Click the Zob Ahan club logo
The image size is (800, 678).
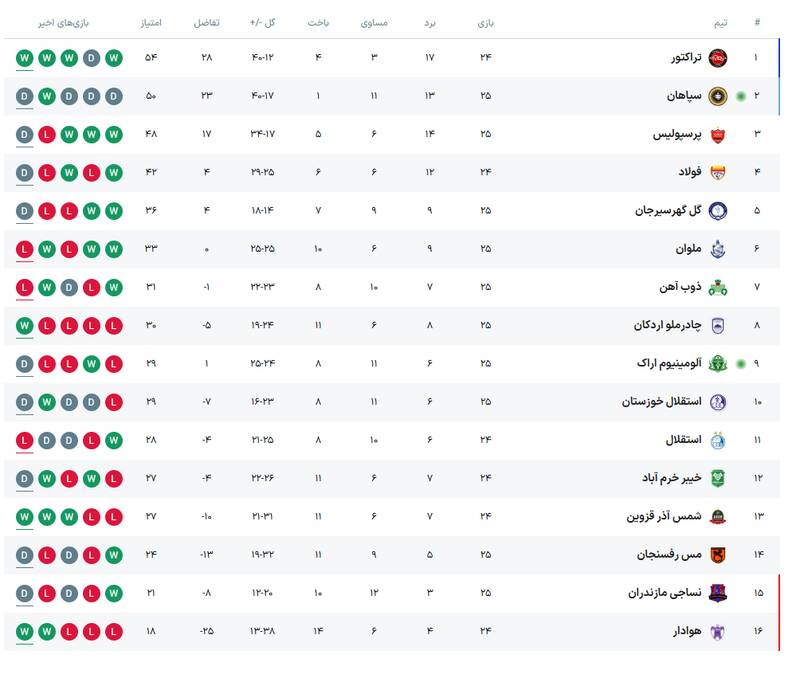pos(717,287)
